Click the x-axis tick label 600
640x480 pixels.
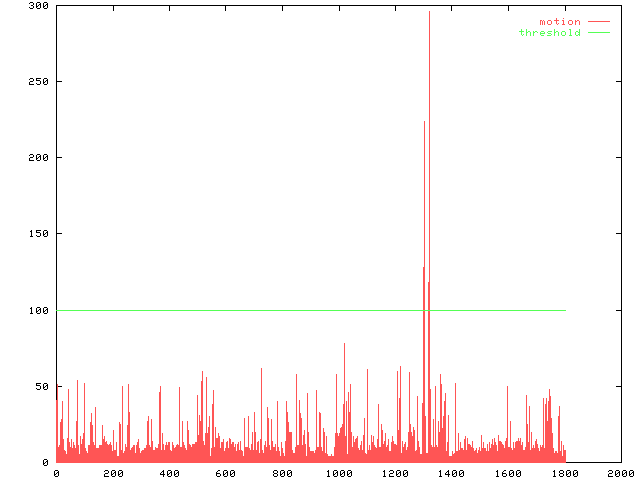(x=225, y=474)
